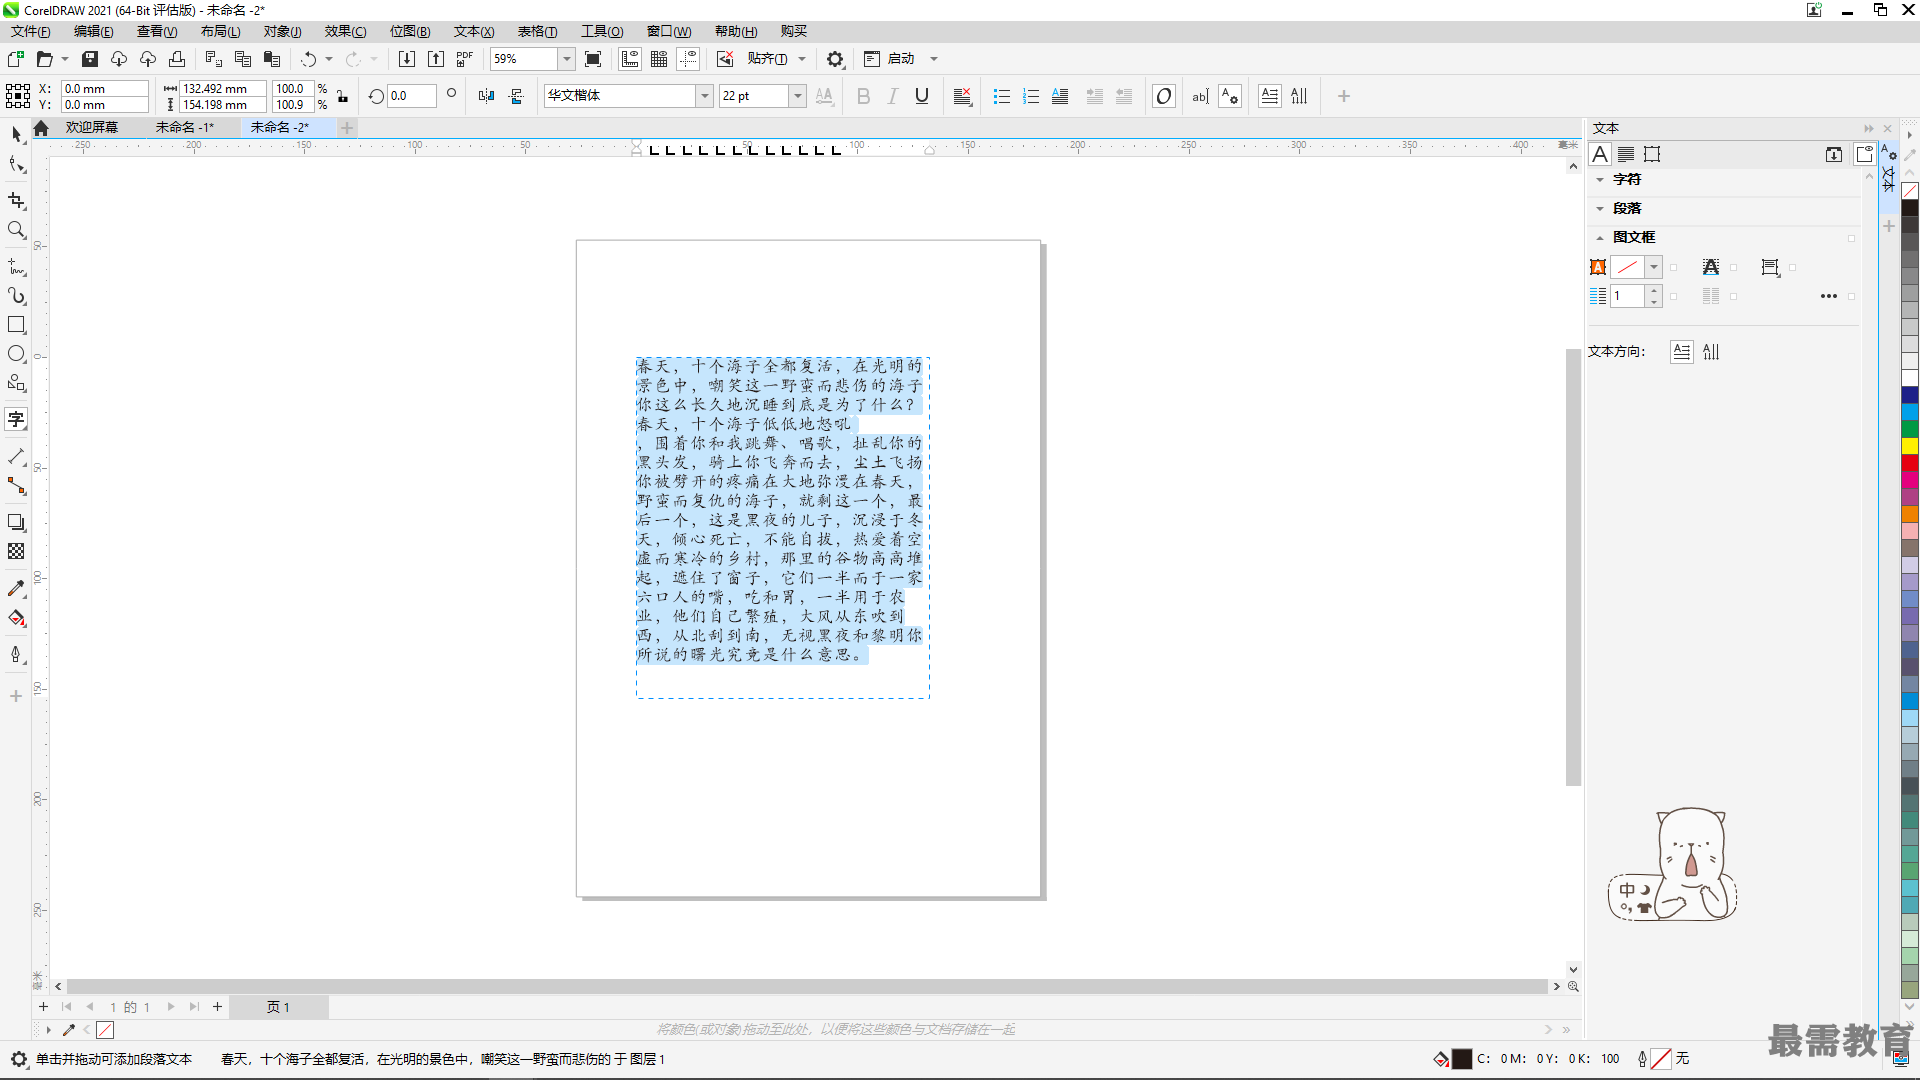Click the Print icon in toolbar
The image size is (1920, 1080).
[x=177, y=59]
